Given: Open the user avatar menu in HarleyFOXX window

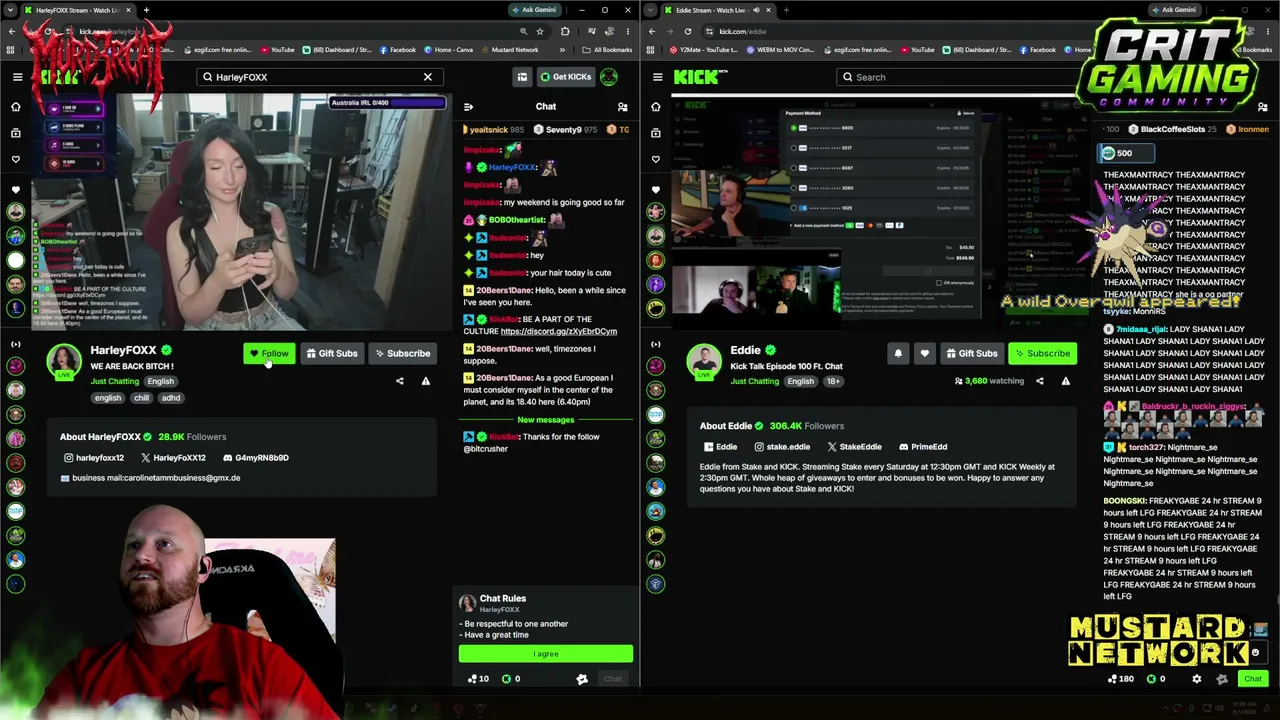Looking at the screenshot, I should click(x=609, y=77).
